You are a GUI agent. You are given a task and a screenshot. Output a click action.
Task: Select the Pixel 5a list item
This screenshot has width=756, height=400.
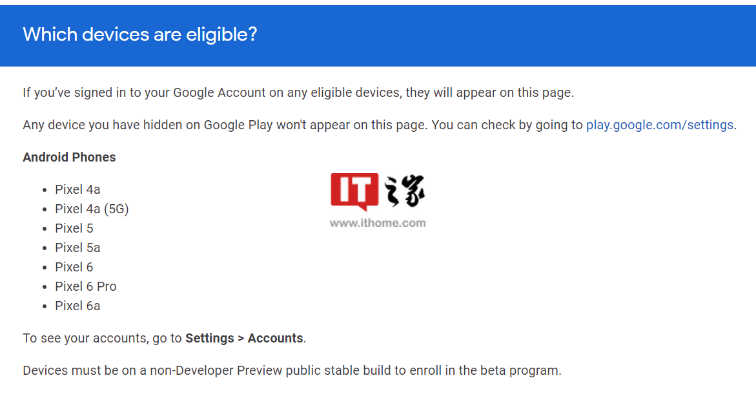click(x=77, y=247)
